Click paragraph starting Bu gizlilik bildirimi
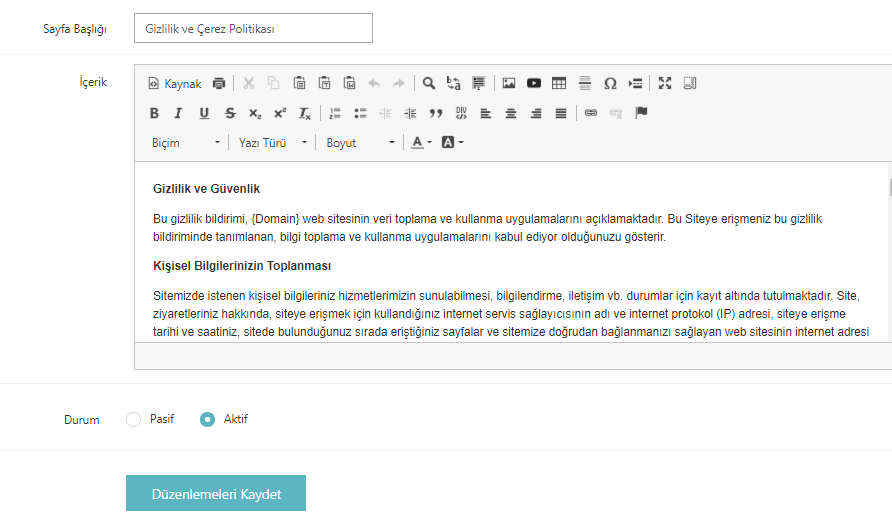 488,228
